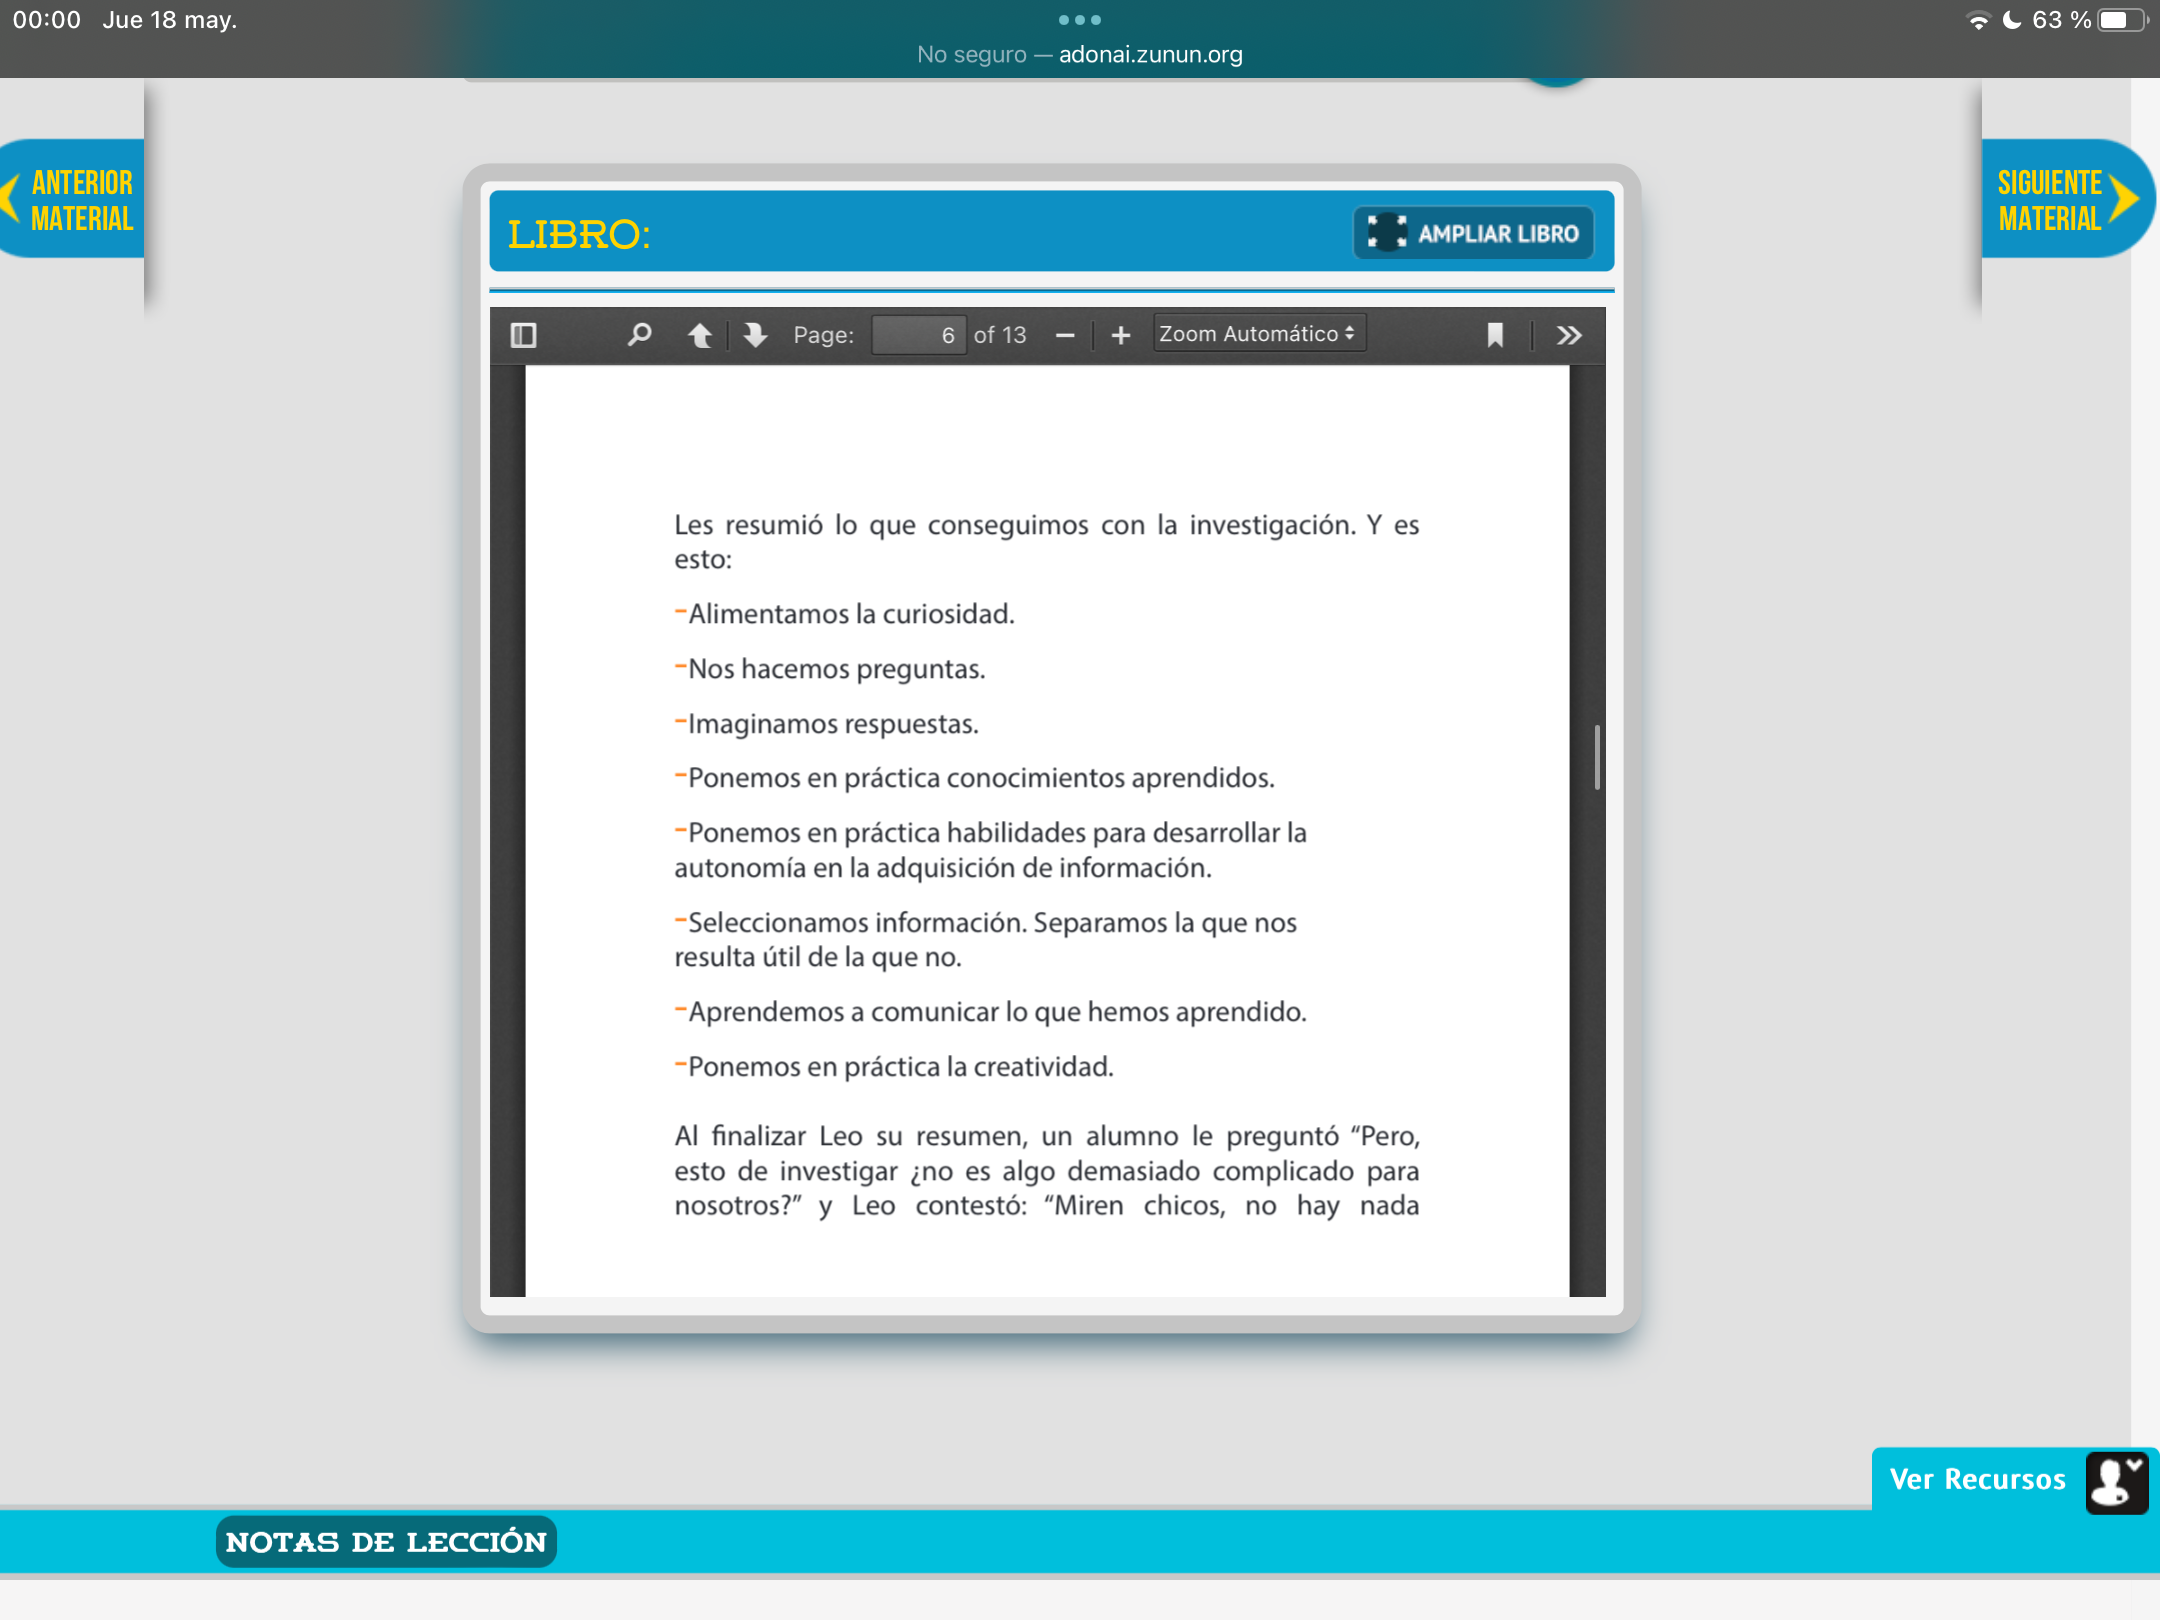Tap the Do Not Disturb moon icon
2160x1620 pixels.
2012,20
